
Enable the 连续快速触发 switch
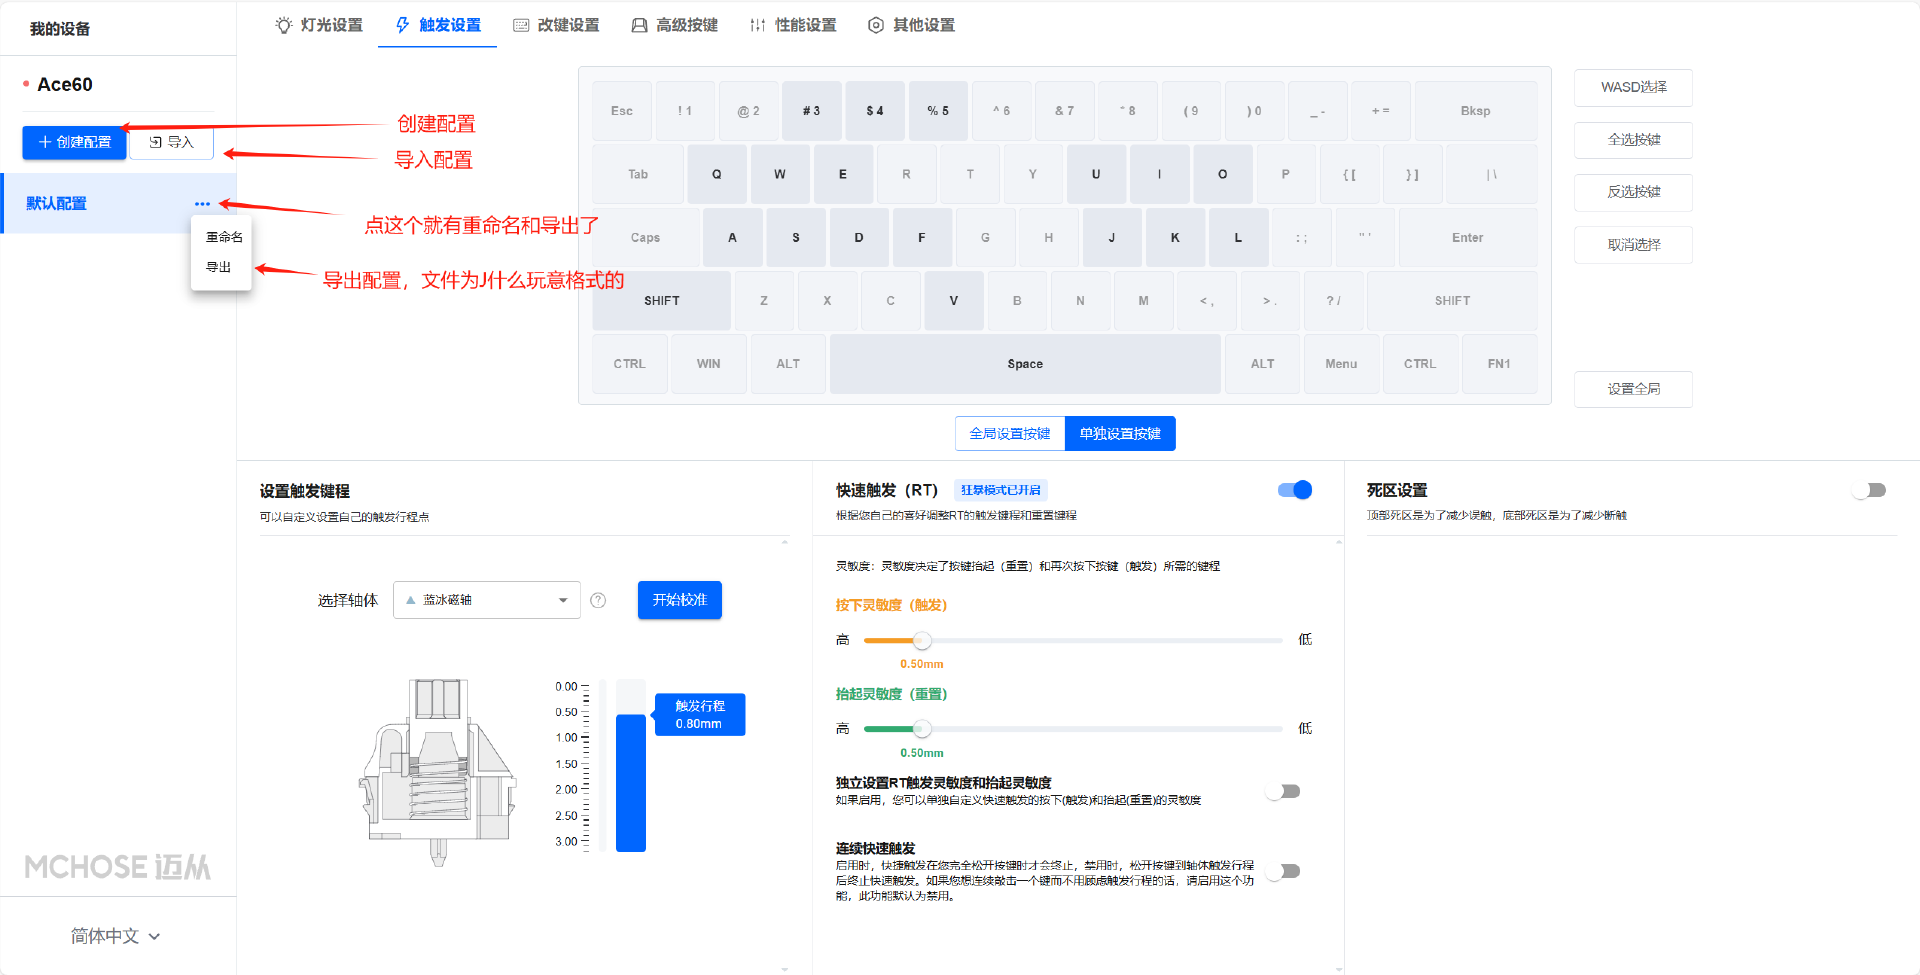[1283, 871]
